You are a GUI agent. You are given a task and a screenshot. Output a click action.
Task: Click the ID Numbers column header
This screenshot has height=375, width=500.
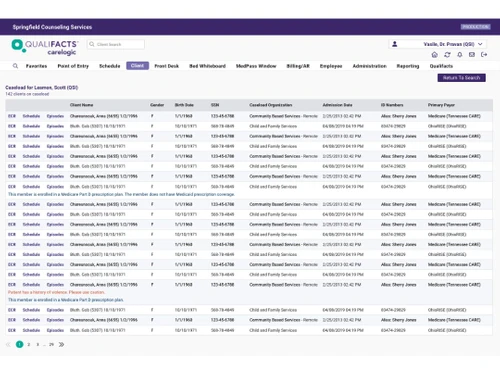click(x=392, y=105)
